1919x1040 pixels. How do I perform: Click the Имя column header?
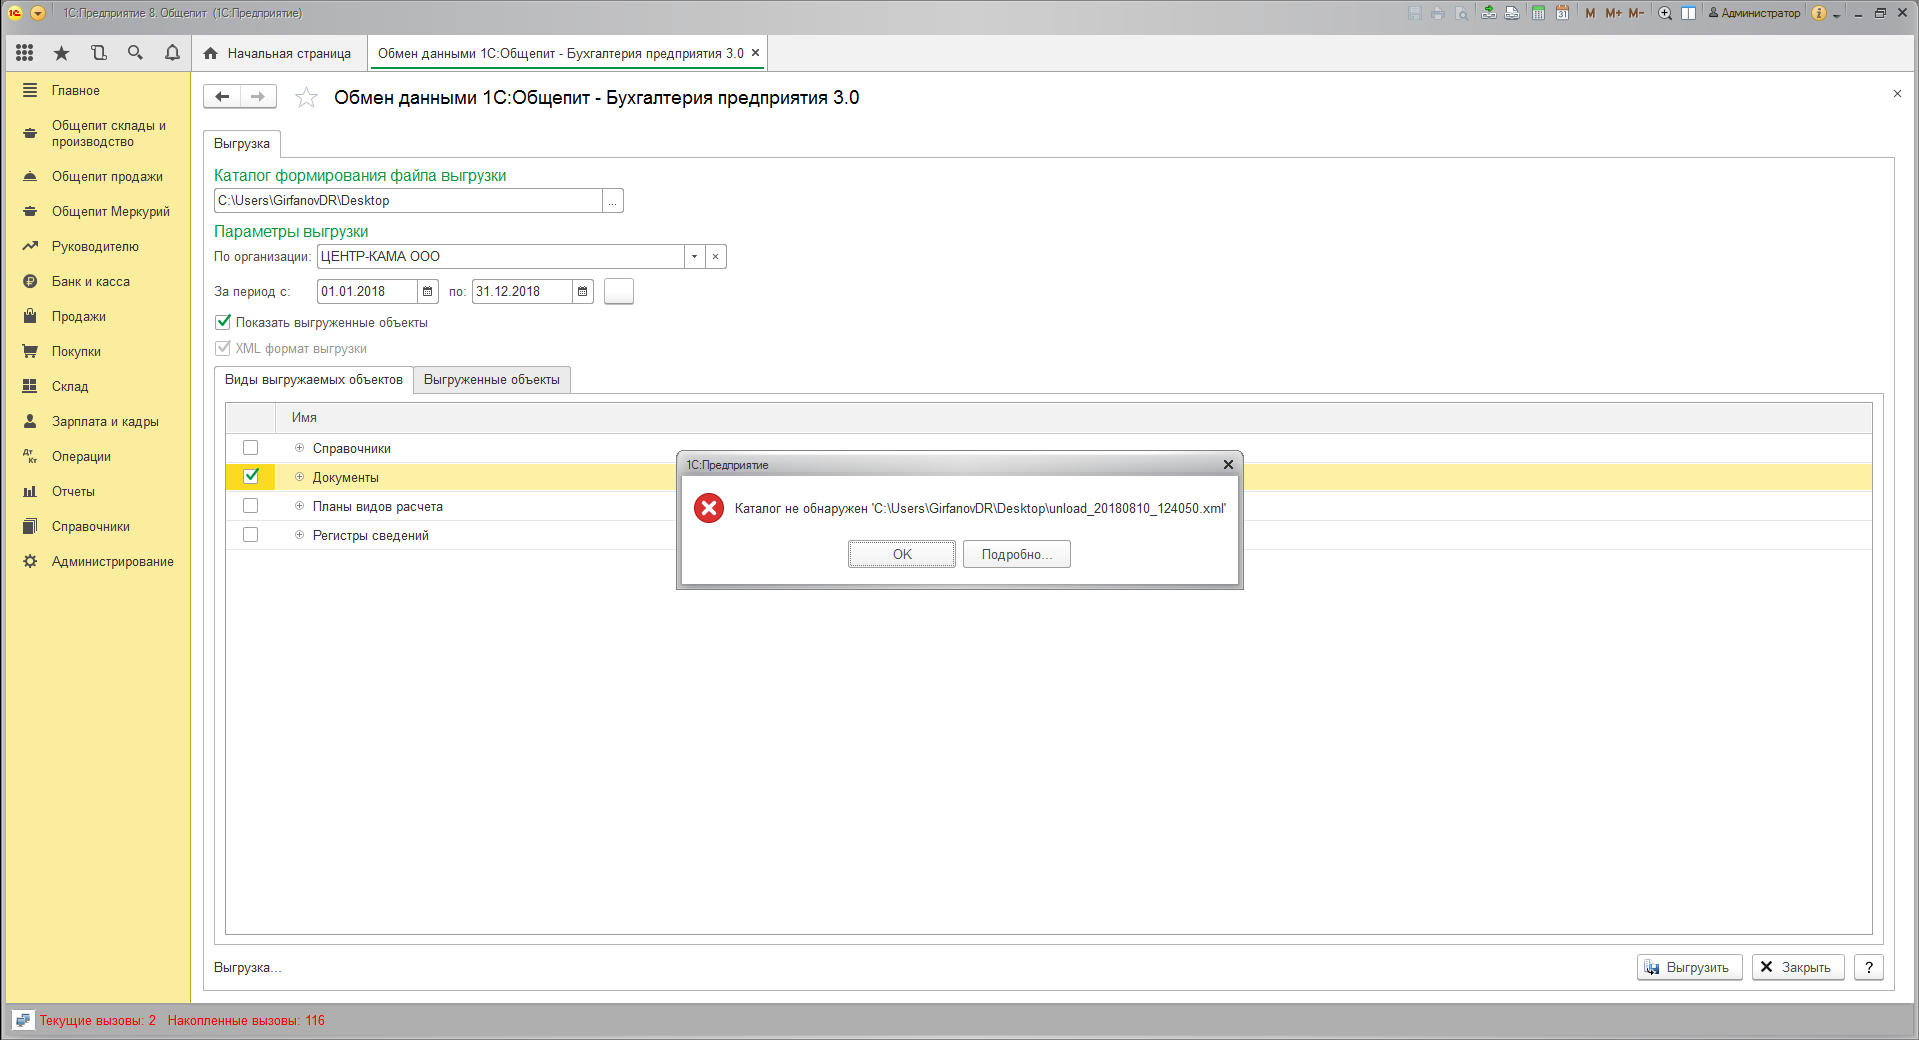tap(1073, 418)
